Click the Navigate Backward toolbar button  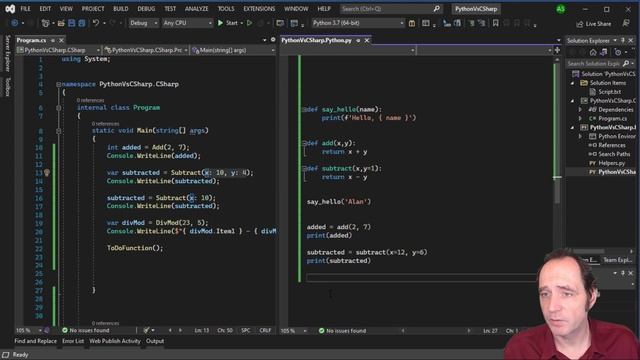point(14,23)
